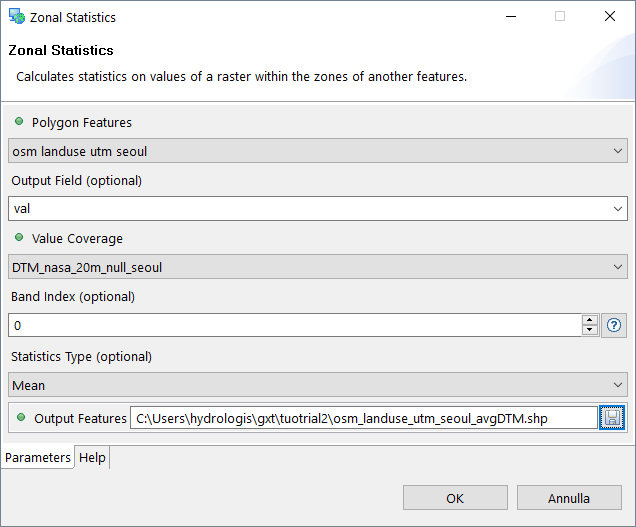Close the Zonal Statistics dialog window
The width and height of the screenshot is (636, 527).
tap(609, 17)
